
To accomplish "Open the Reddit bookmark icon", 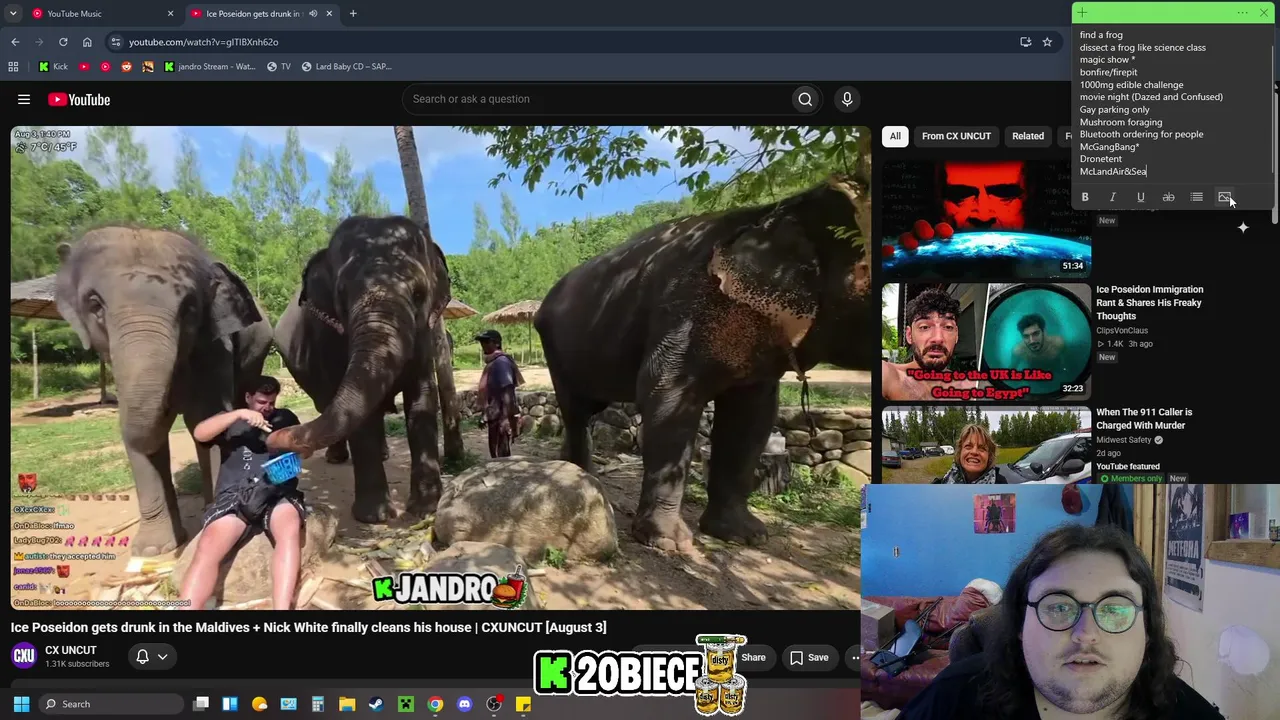I will [126, 67].
